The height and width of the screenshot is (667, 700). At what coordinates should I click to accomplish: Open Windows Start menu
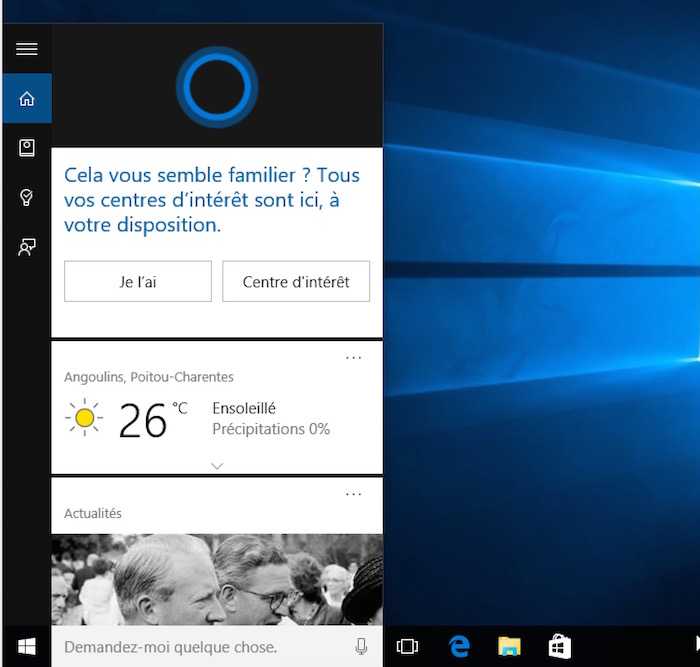pyautogui.click(x=26, y=647)
